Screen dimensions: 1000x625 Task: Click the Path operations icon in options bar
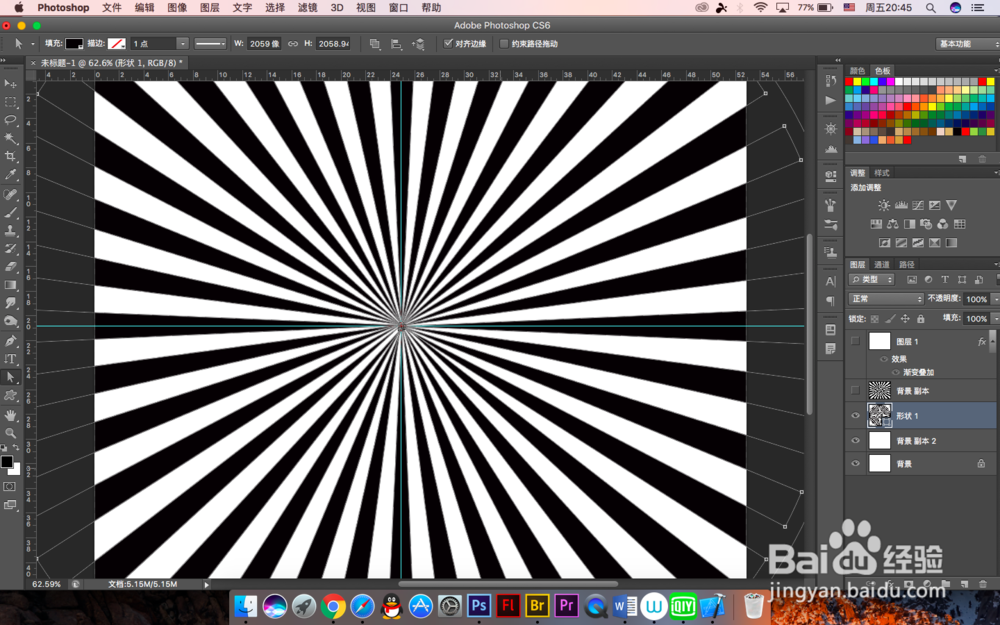point(375,44)
